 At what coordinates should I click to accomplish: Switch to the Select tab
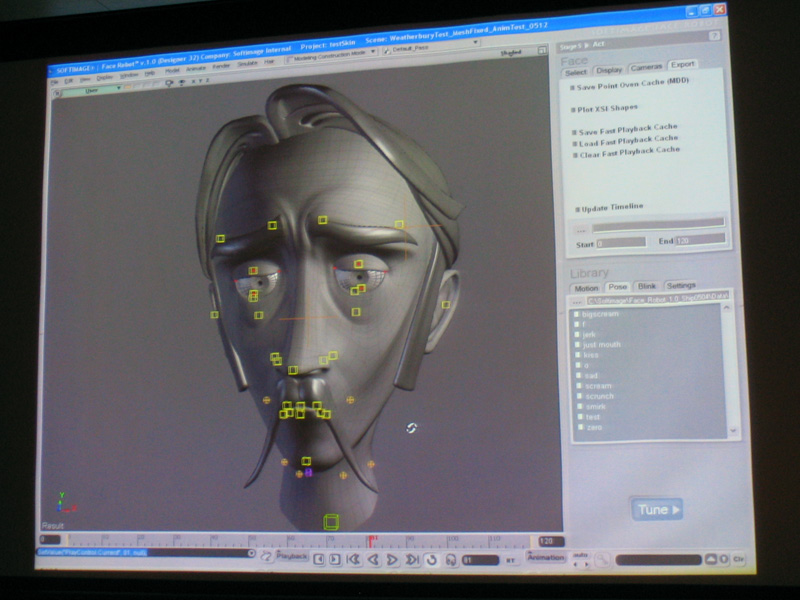coord(576,72)
